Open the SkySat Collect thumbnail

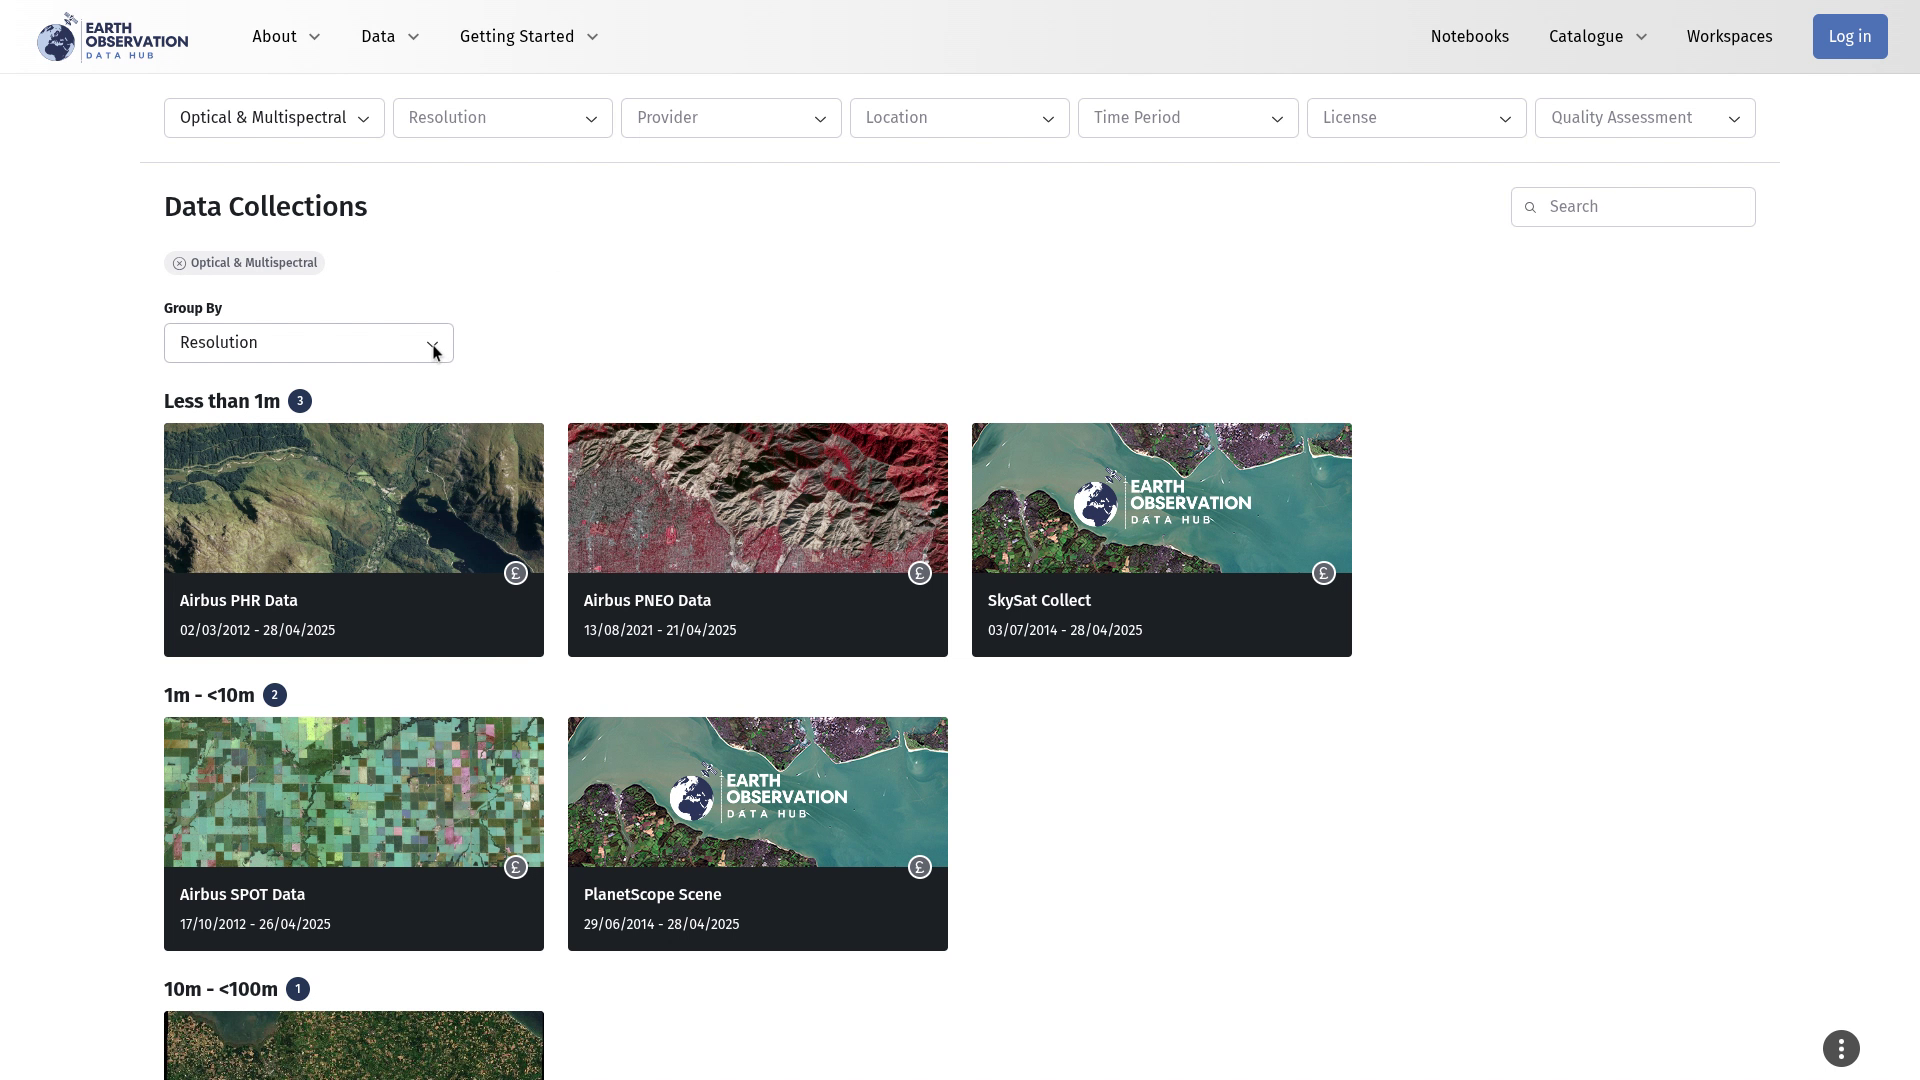[x=1161, y=497]
